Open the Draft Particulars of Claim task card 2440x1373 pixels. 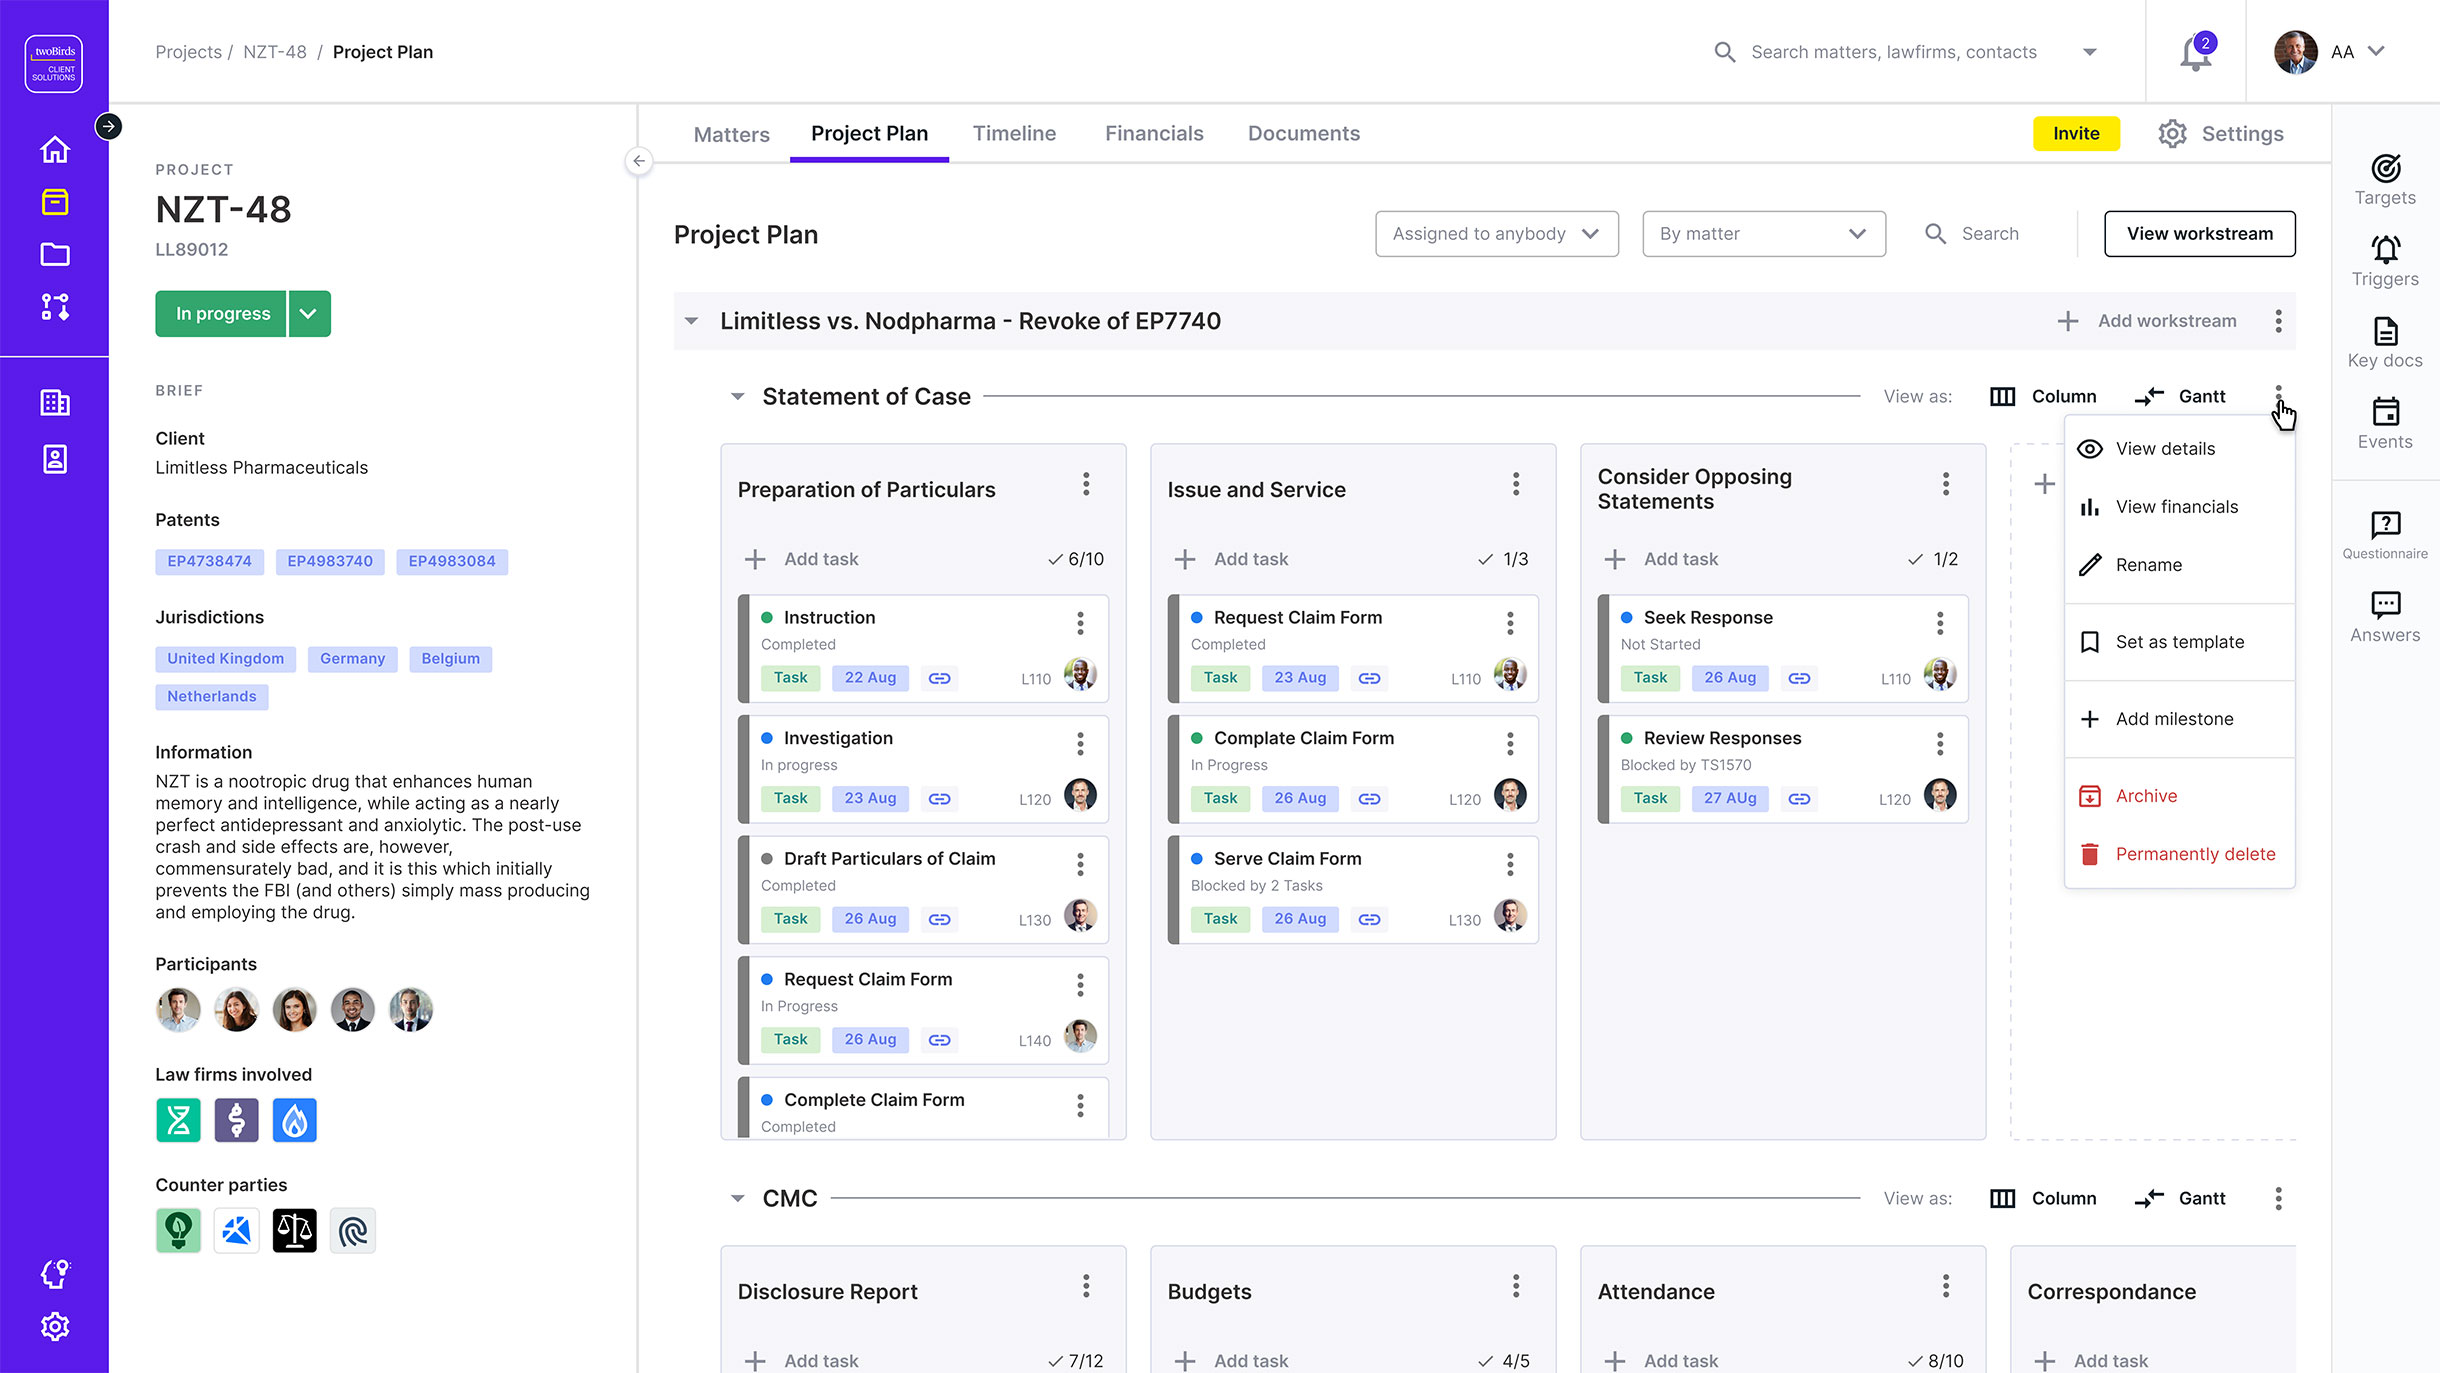923,890
